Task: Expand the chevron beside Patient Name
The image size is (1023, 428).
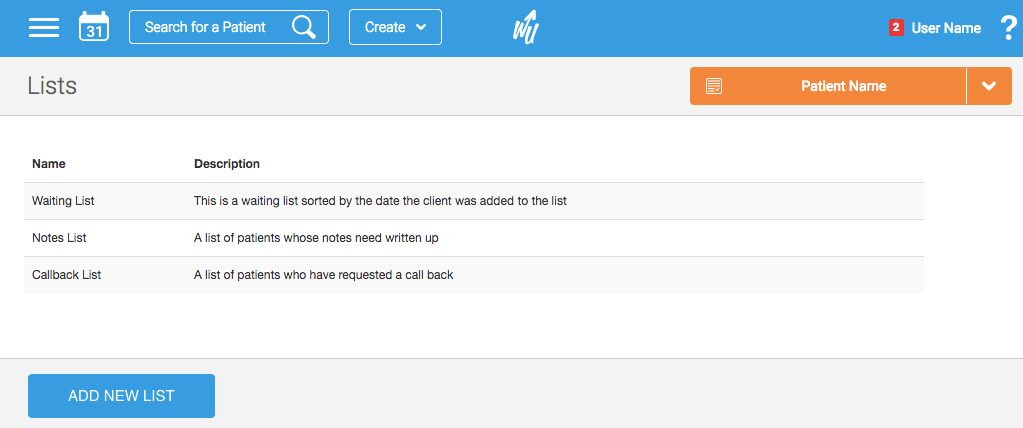Action: tap(989, 86)
